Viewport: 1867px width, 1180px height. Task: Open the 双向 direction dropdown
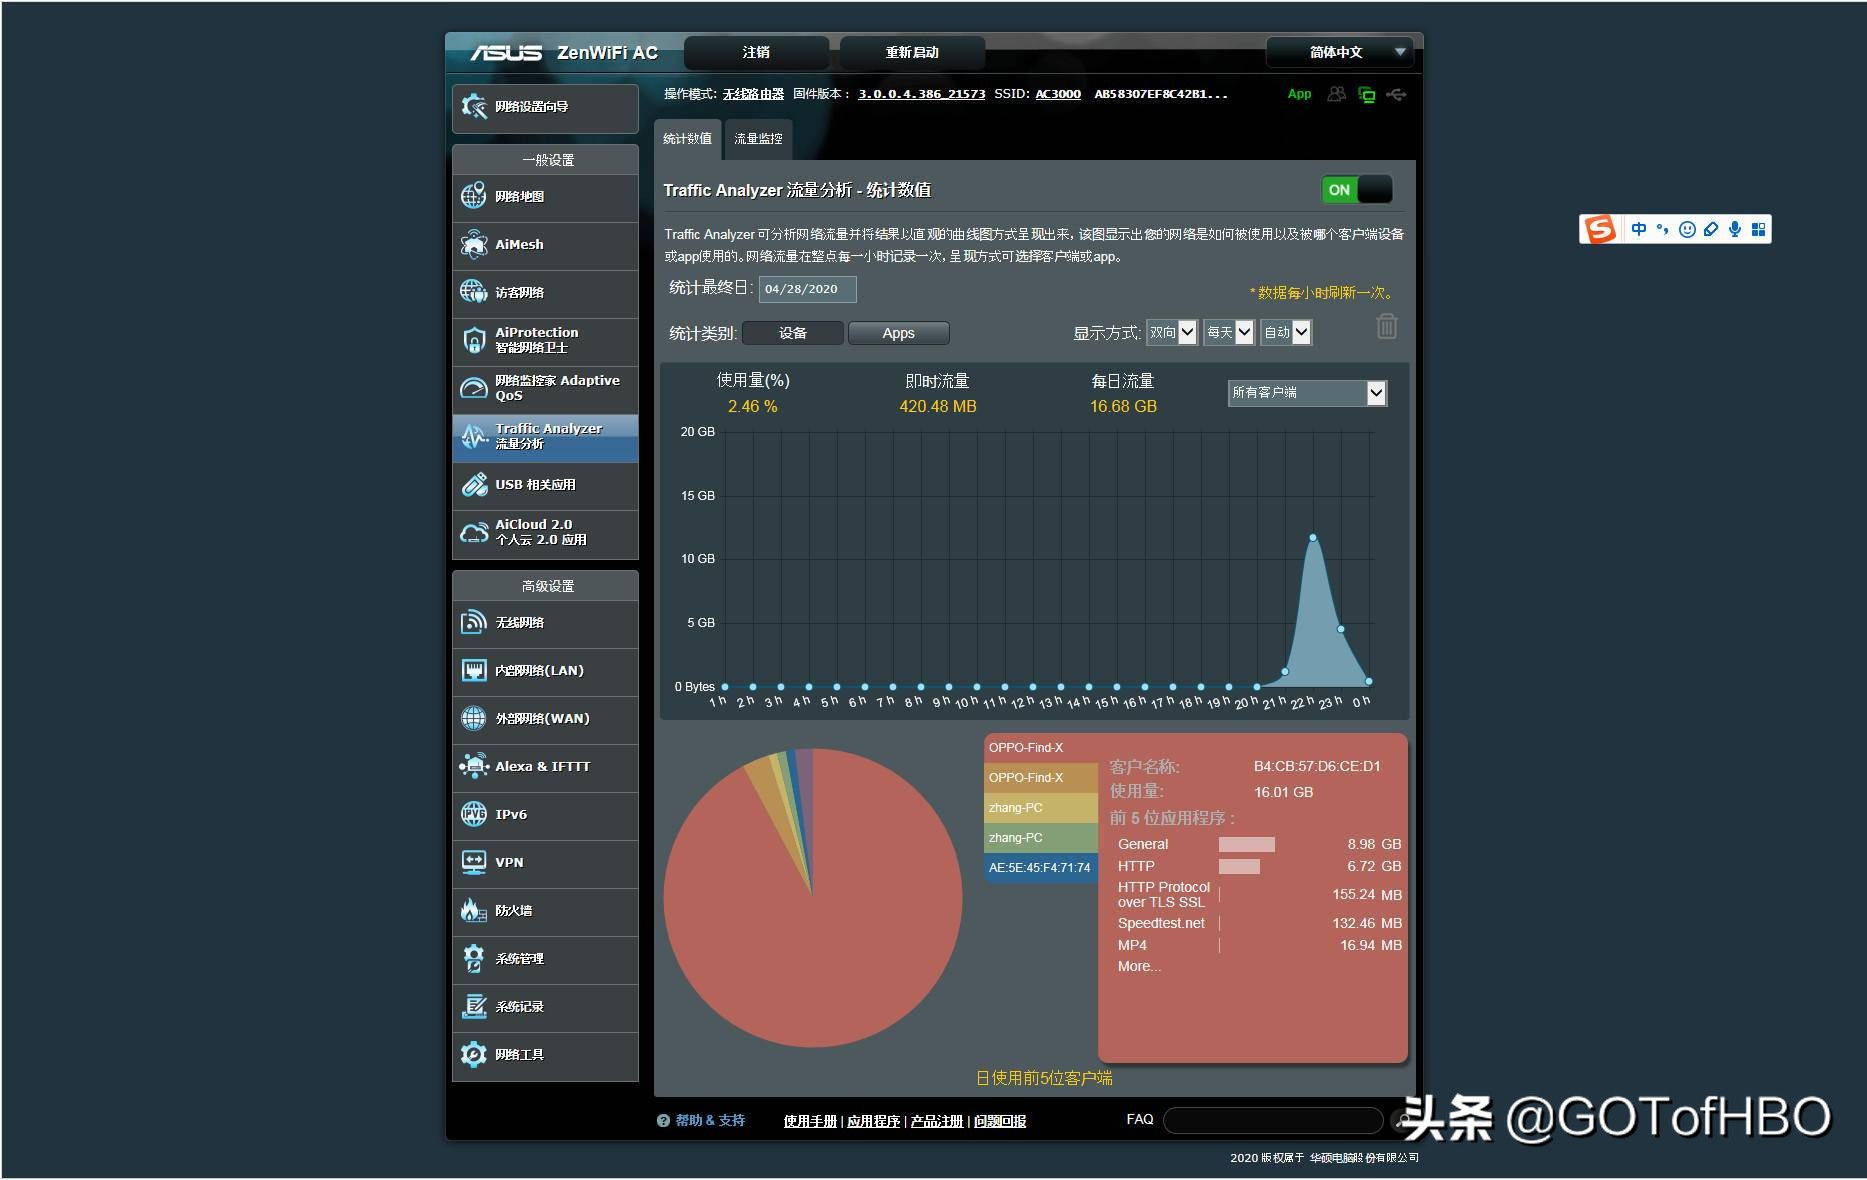[1172, 332]
